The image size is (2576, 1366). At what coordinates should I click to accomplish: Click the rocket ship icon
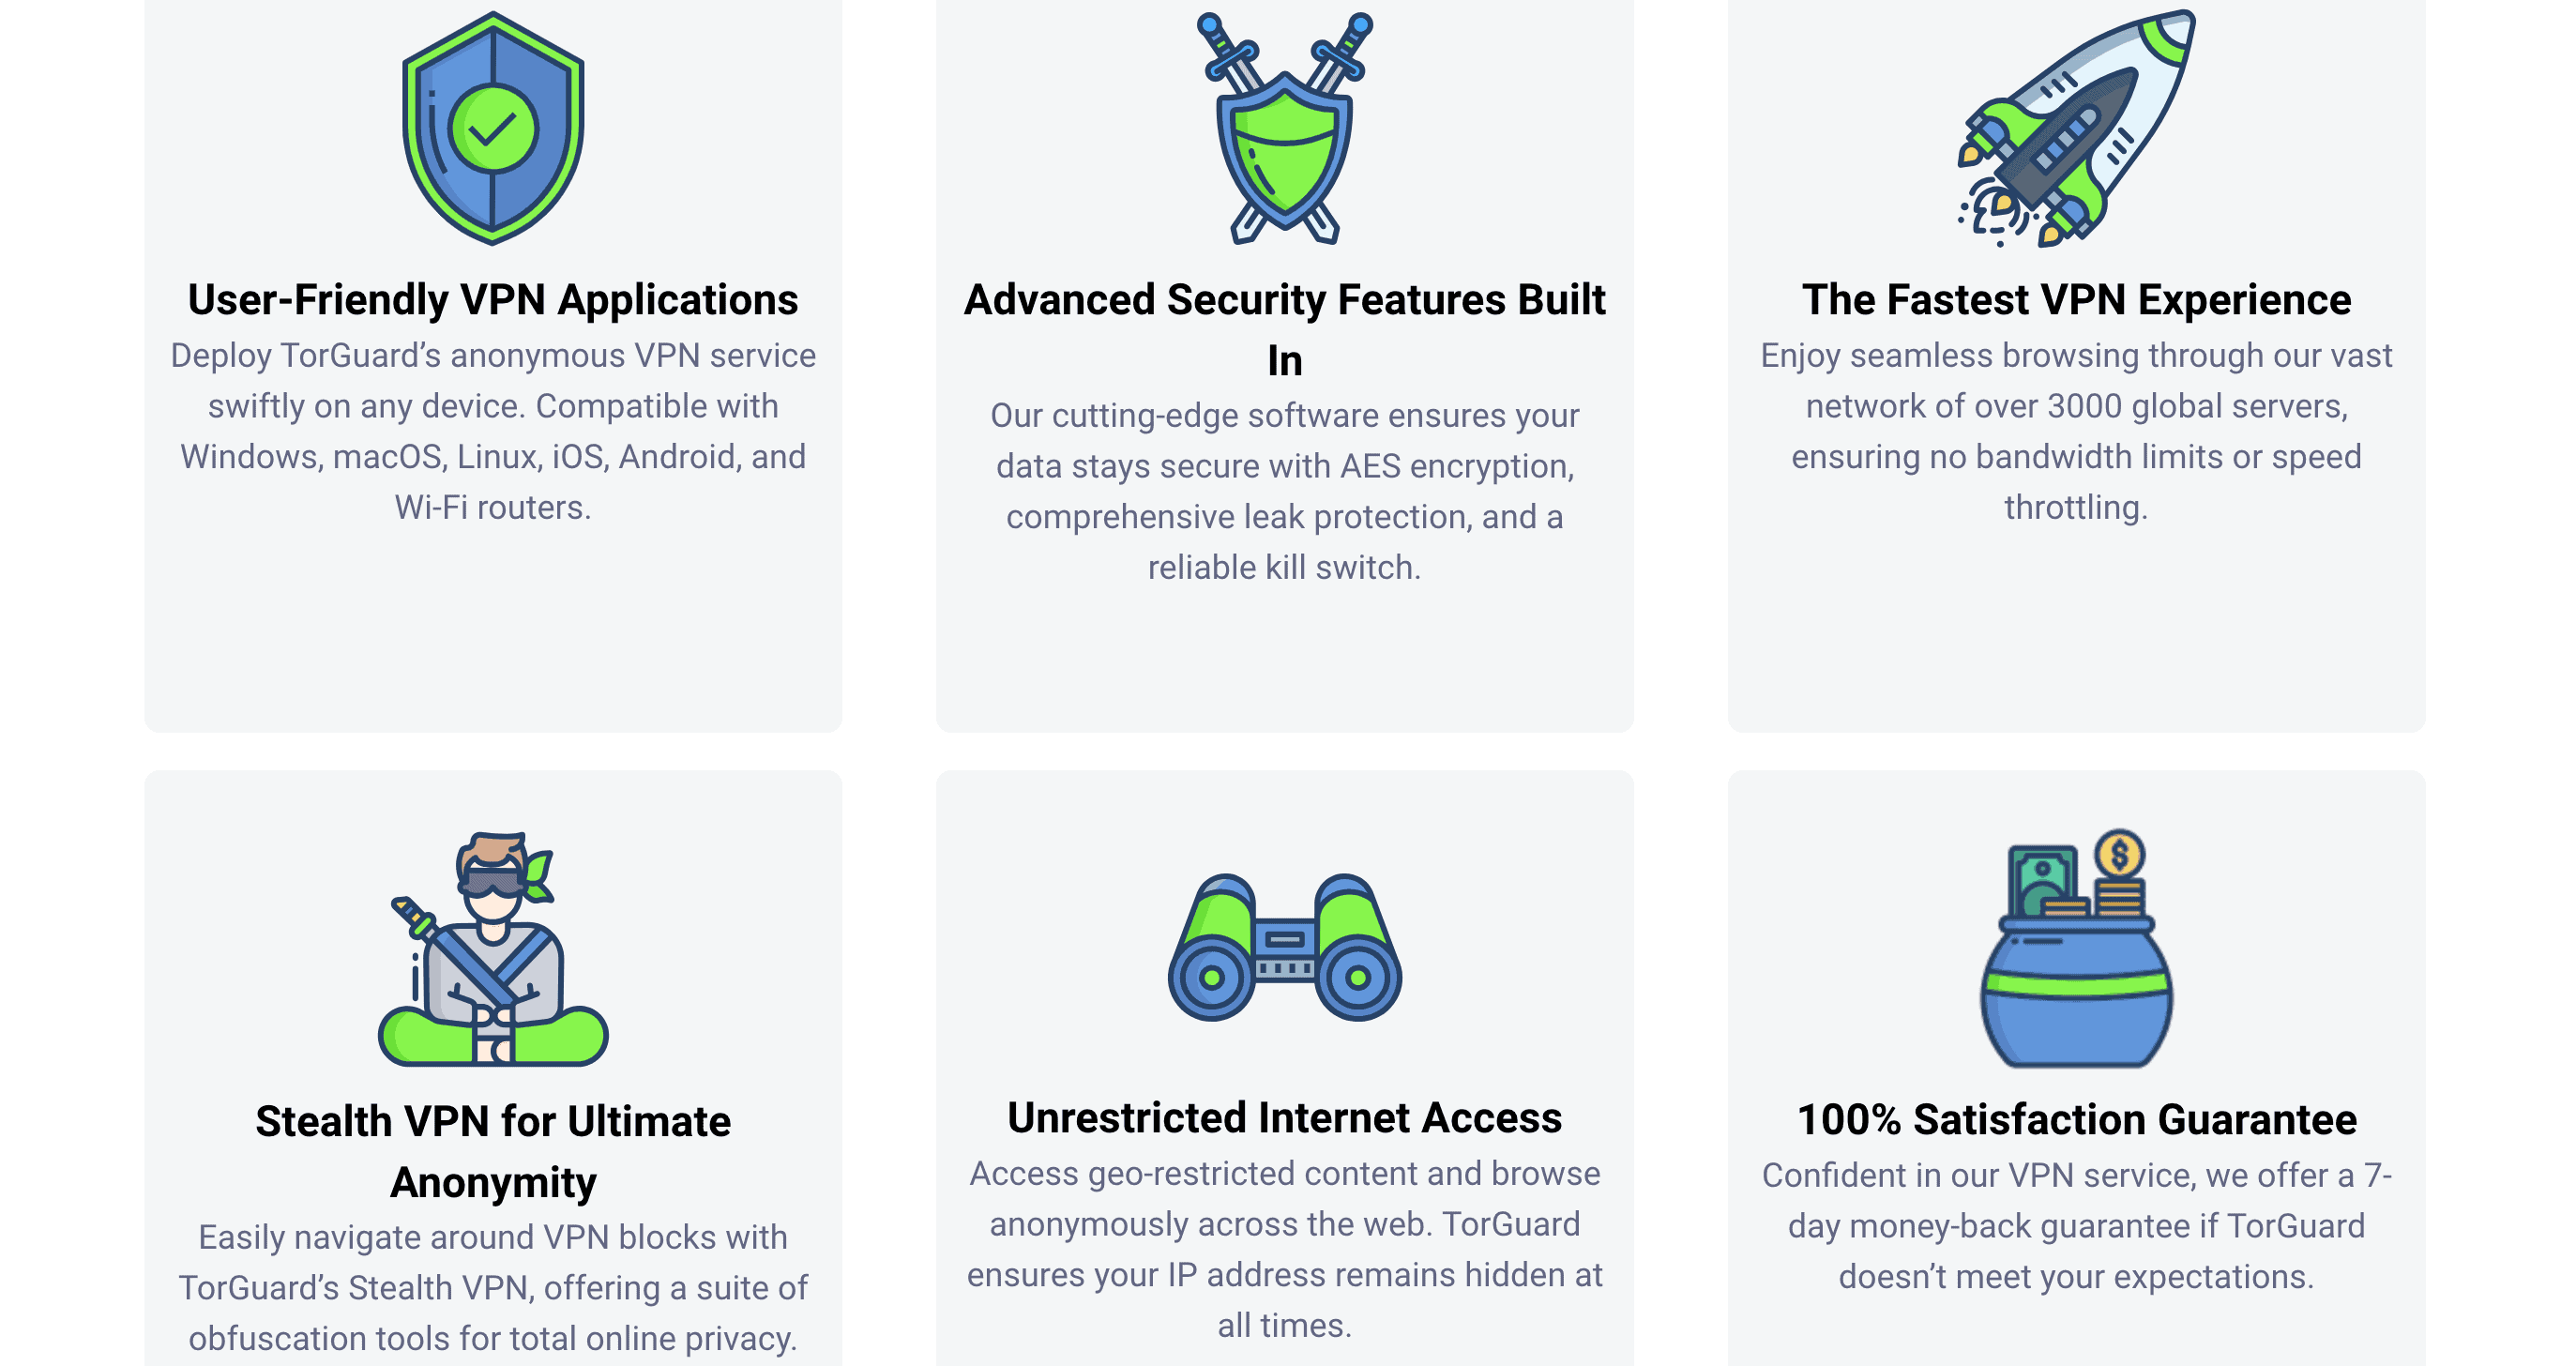pos(2077,128)
